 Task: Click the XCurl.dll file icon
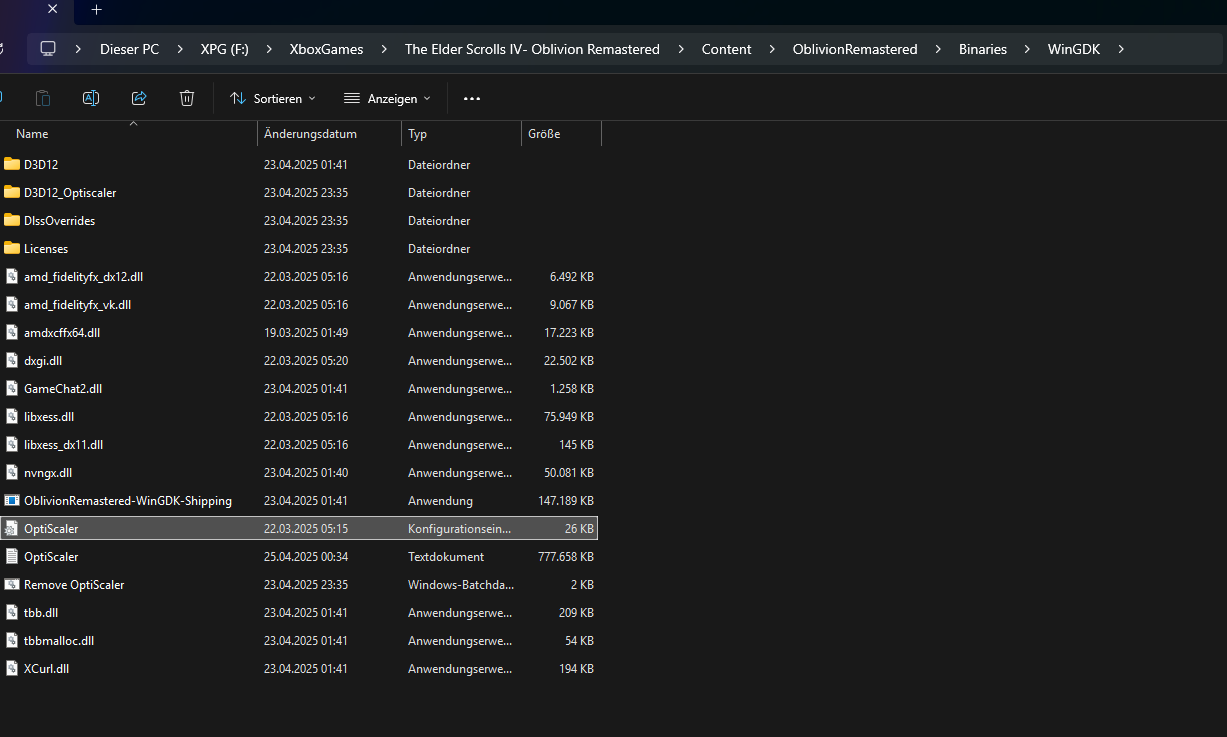[x=12, y=668]
